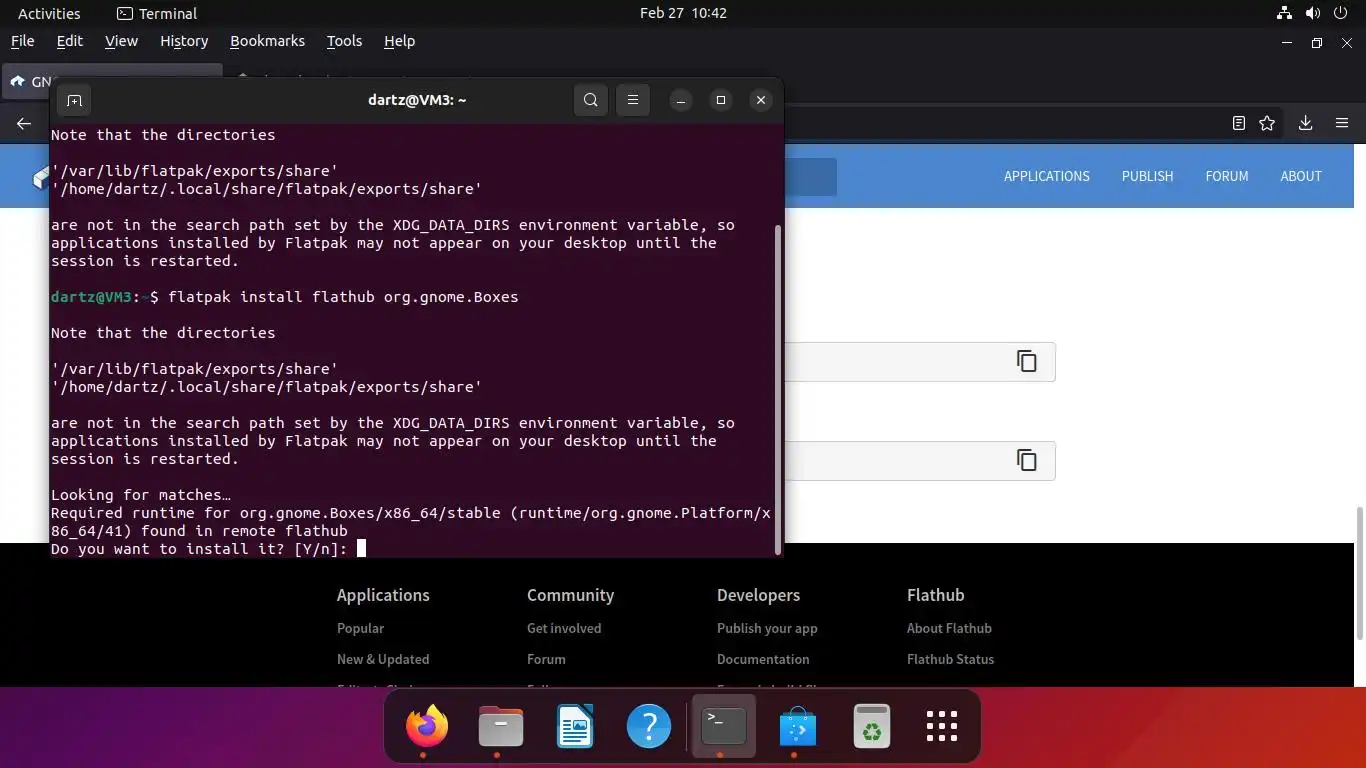1366x768 pixels.
Task: Click the terminal input cursor after [Y/n]:
Action: (361, 548)
